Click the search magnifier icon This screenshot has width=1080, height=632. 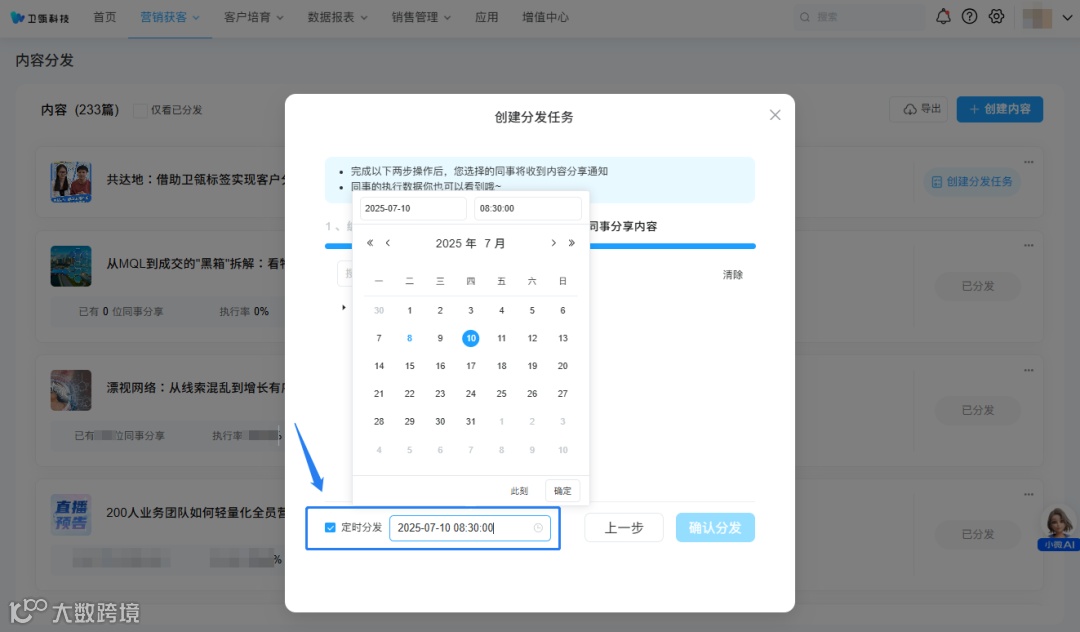[804, 17]
